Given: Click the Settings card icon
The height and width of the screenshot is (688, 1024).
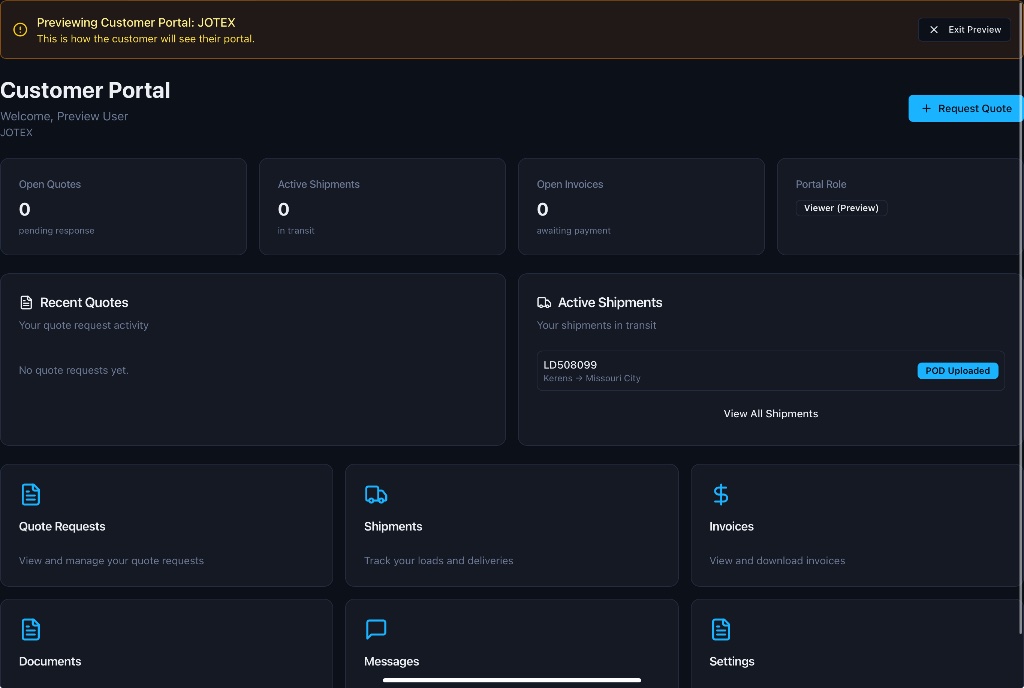Looking at the screenshot, I should (720, 629).
